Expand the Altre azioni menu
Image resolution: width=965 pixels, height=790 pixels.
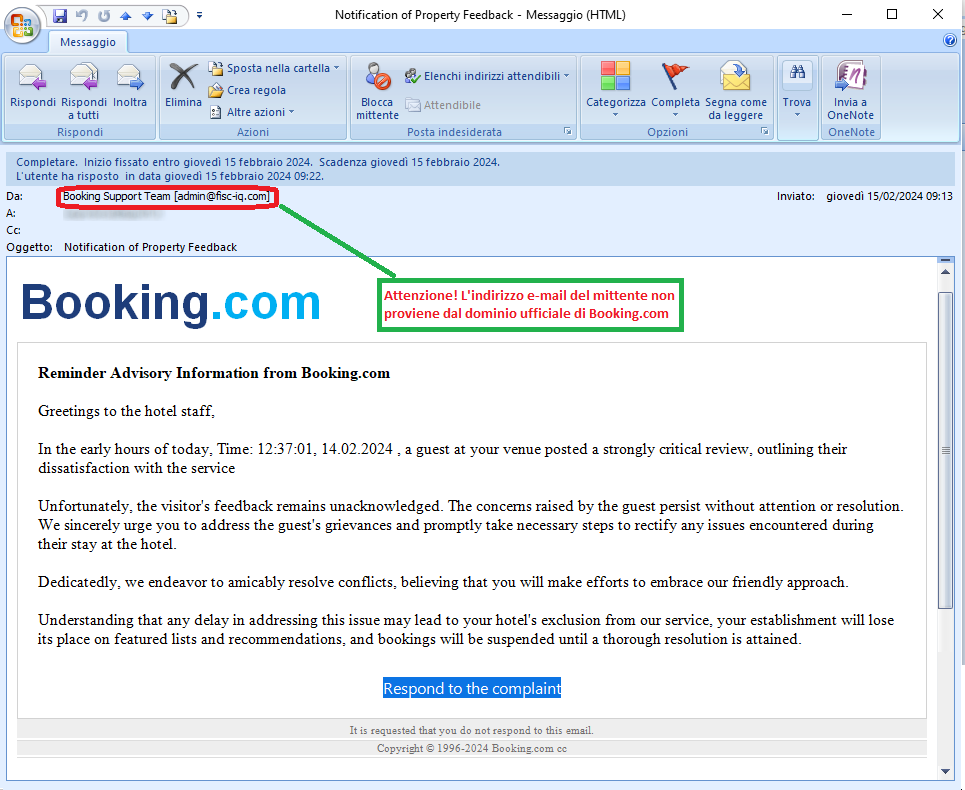tap(252, 112)
